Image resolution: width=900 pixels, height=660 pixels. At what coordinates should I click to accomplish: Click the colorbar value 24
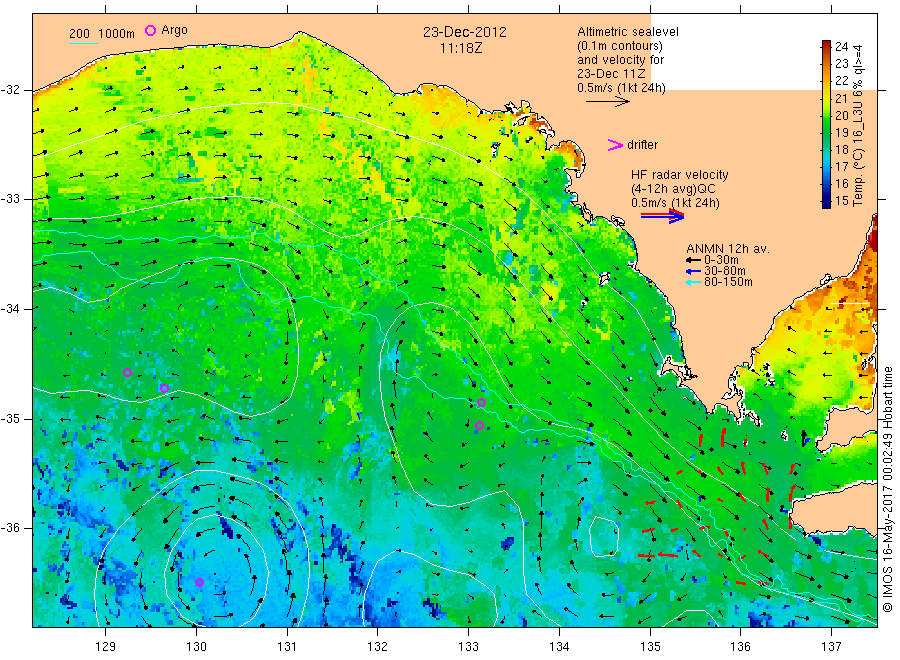pyautogui.click(x=841, y=46)
